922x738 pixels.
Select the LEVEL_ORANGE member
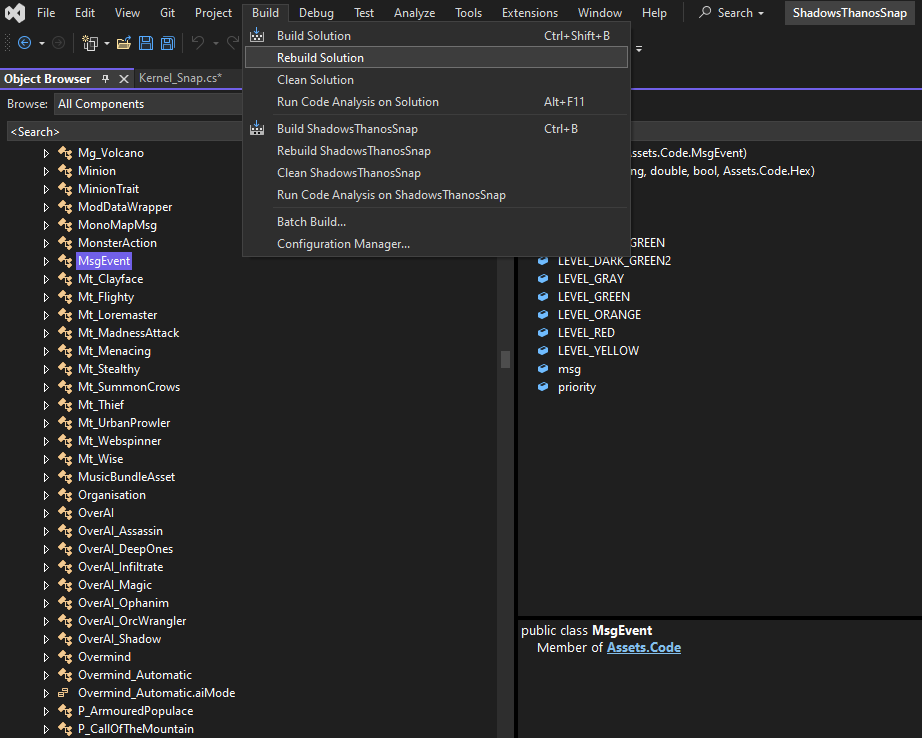tap(599, 315)
